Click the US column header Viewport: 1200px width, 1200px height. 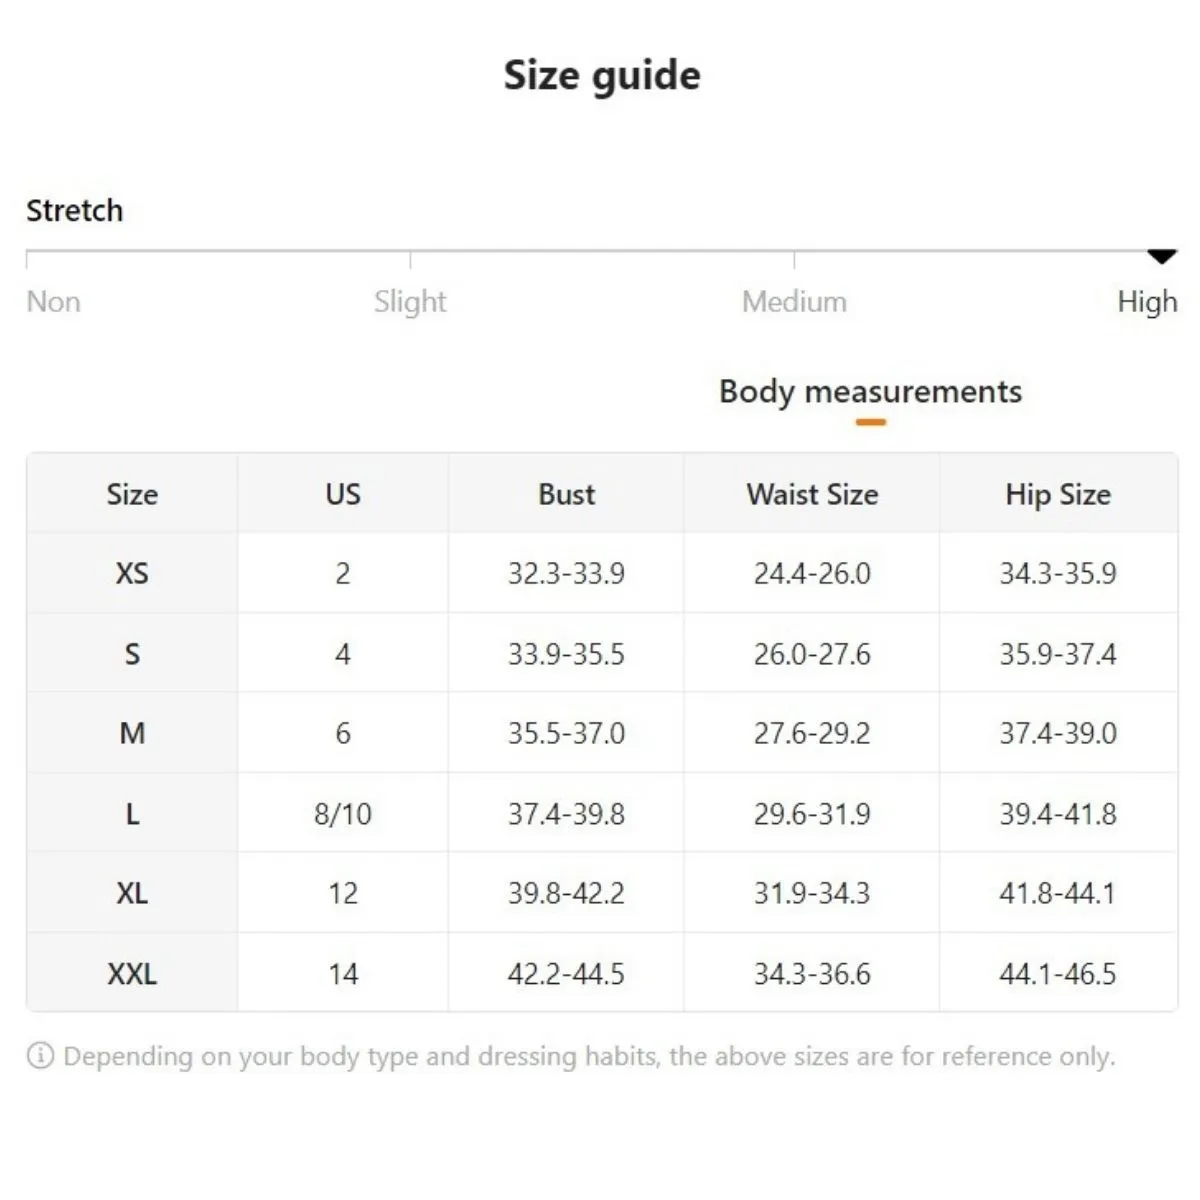pos(343,494)
